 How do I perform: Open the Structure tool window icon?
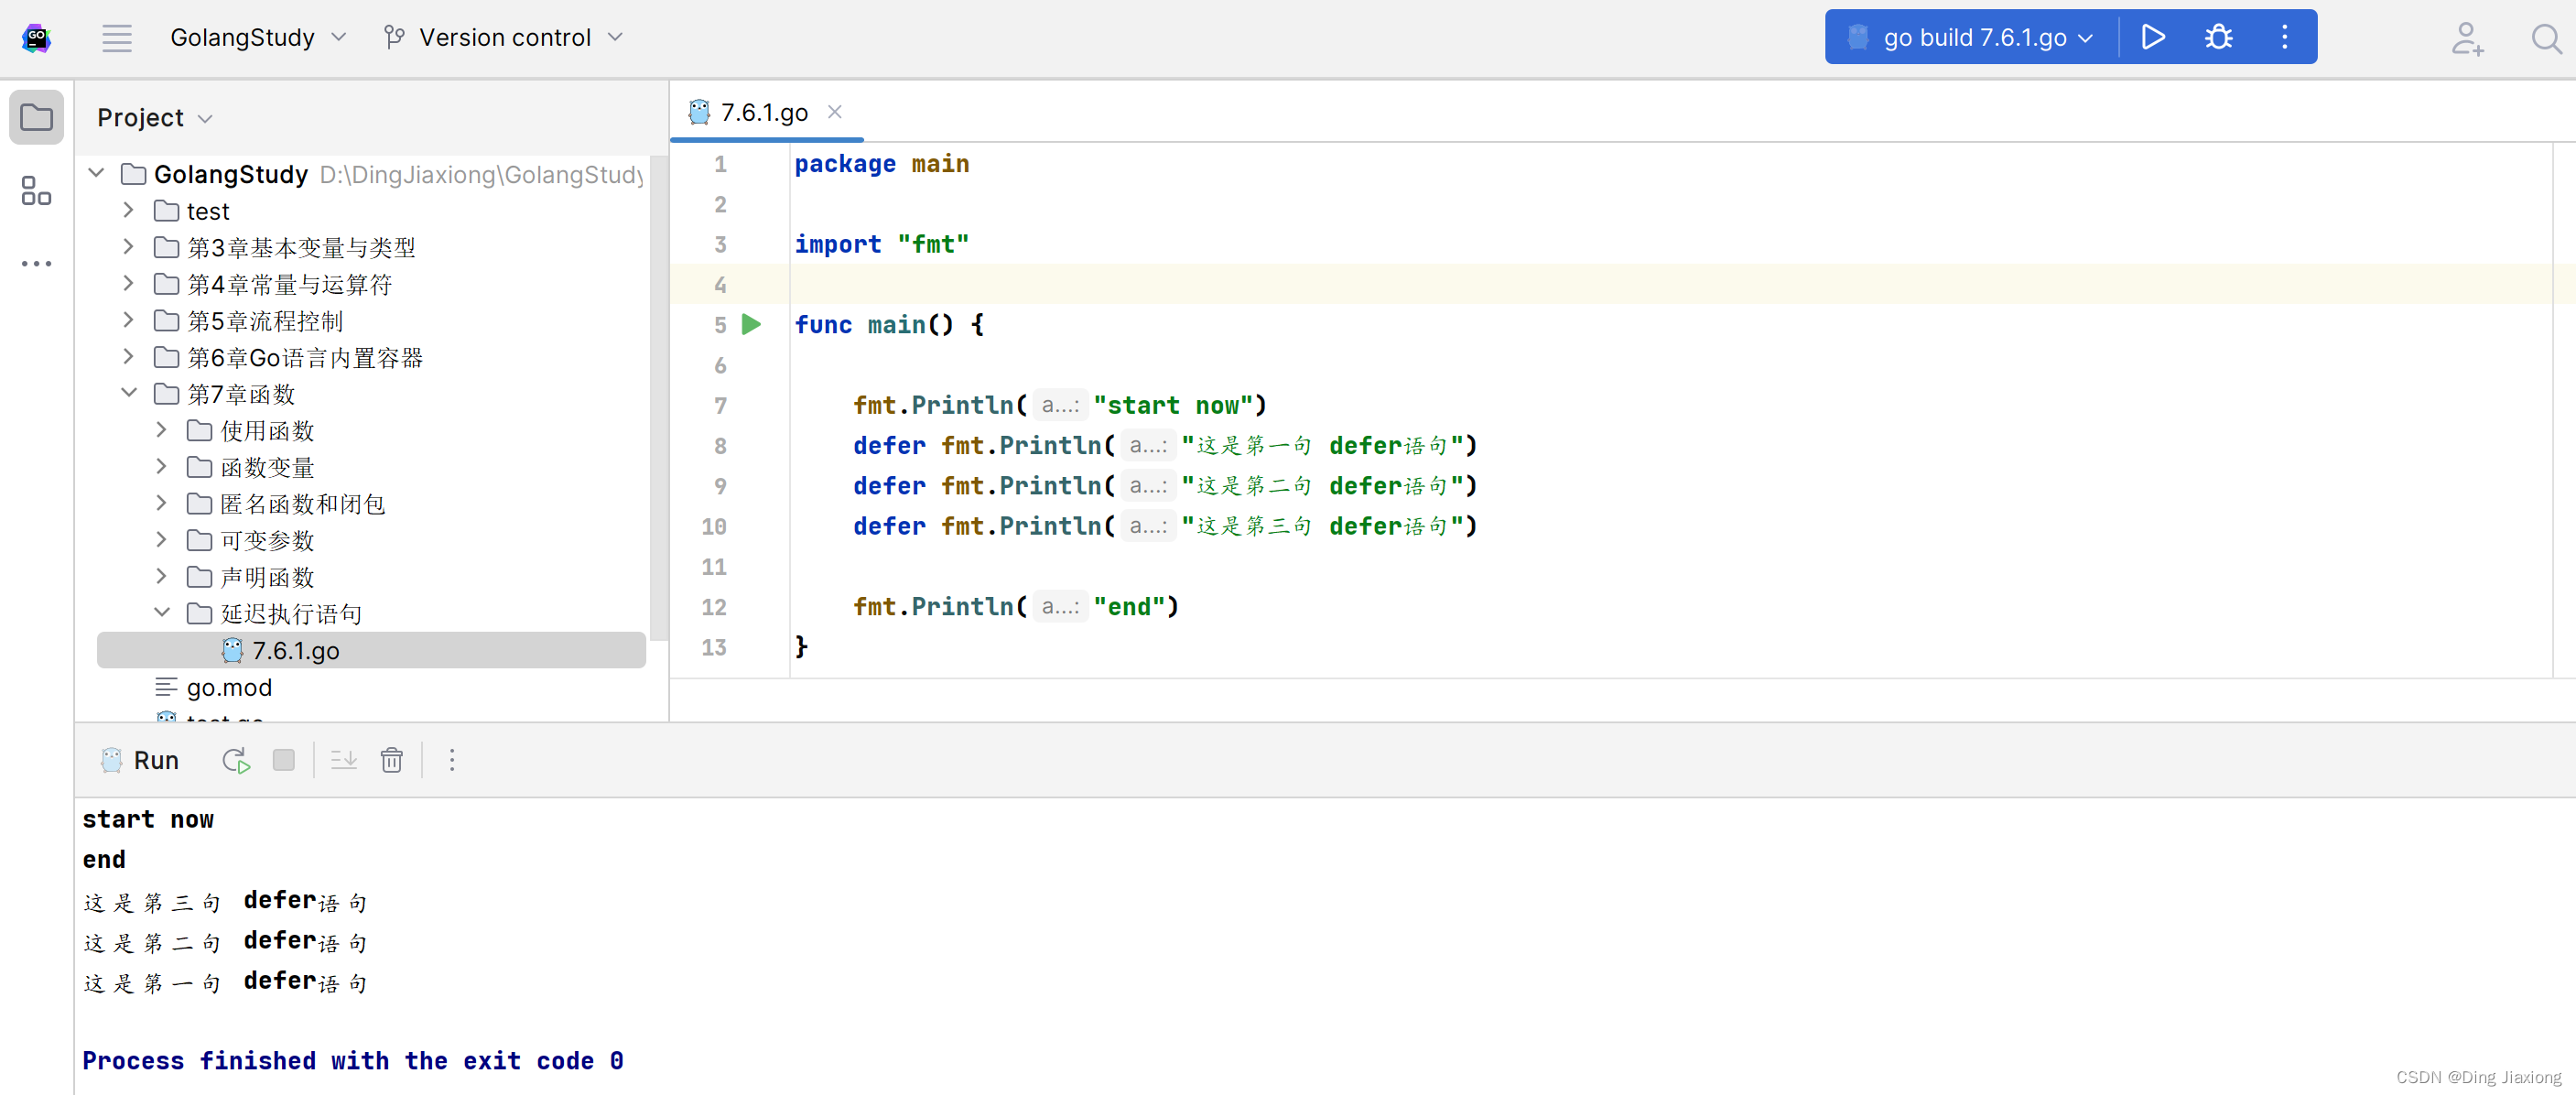coord(37,191)
